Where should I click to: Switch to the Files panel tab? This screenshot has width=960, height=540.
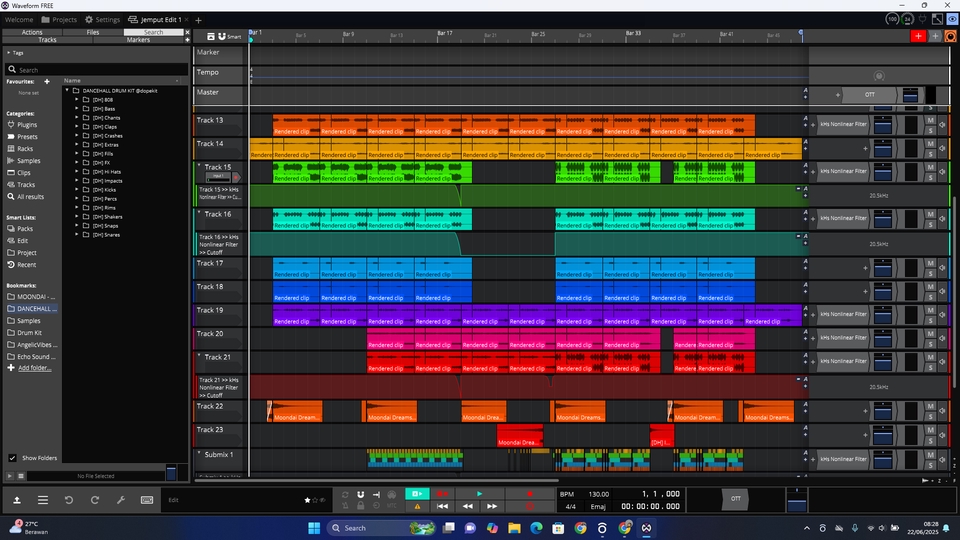coord(92,32)
